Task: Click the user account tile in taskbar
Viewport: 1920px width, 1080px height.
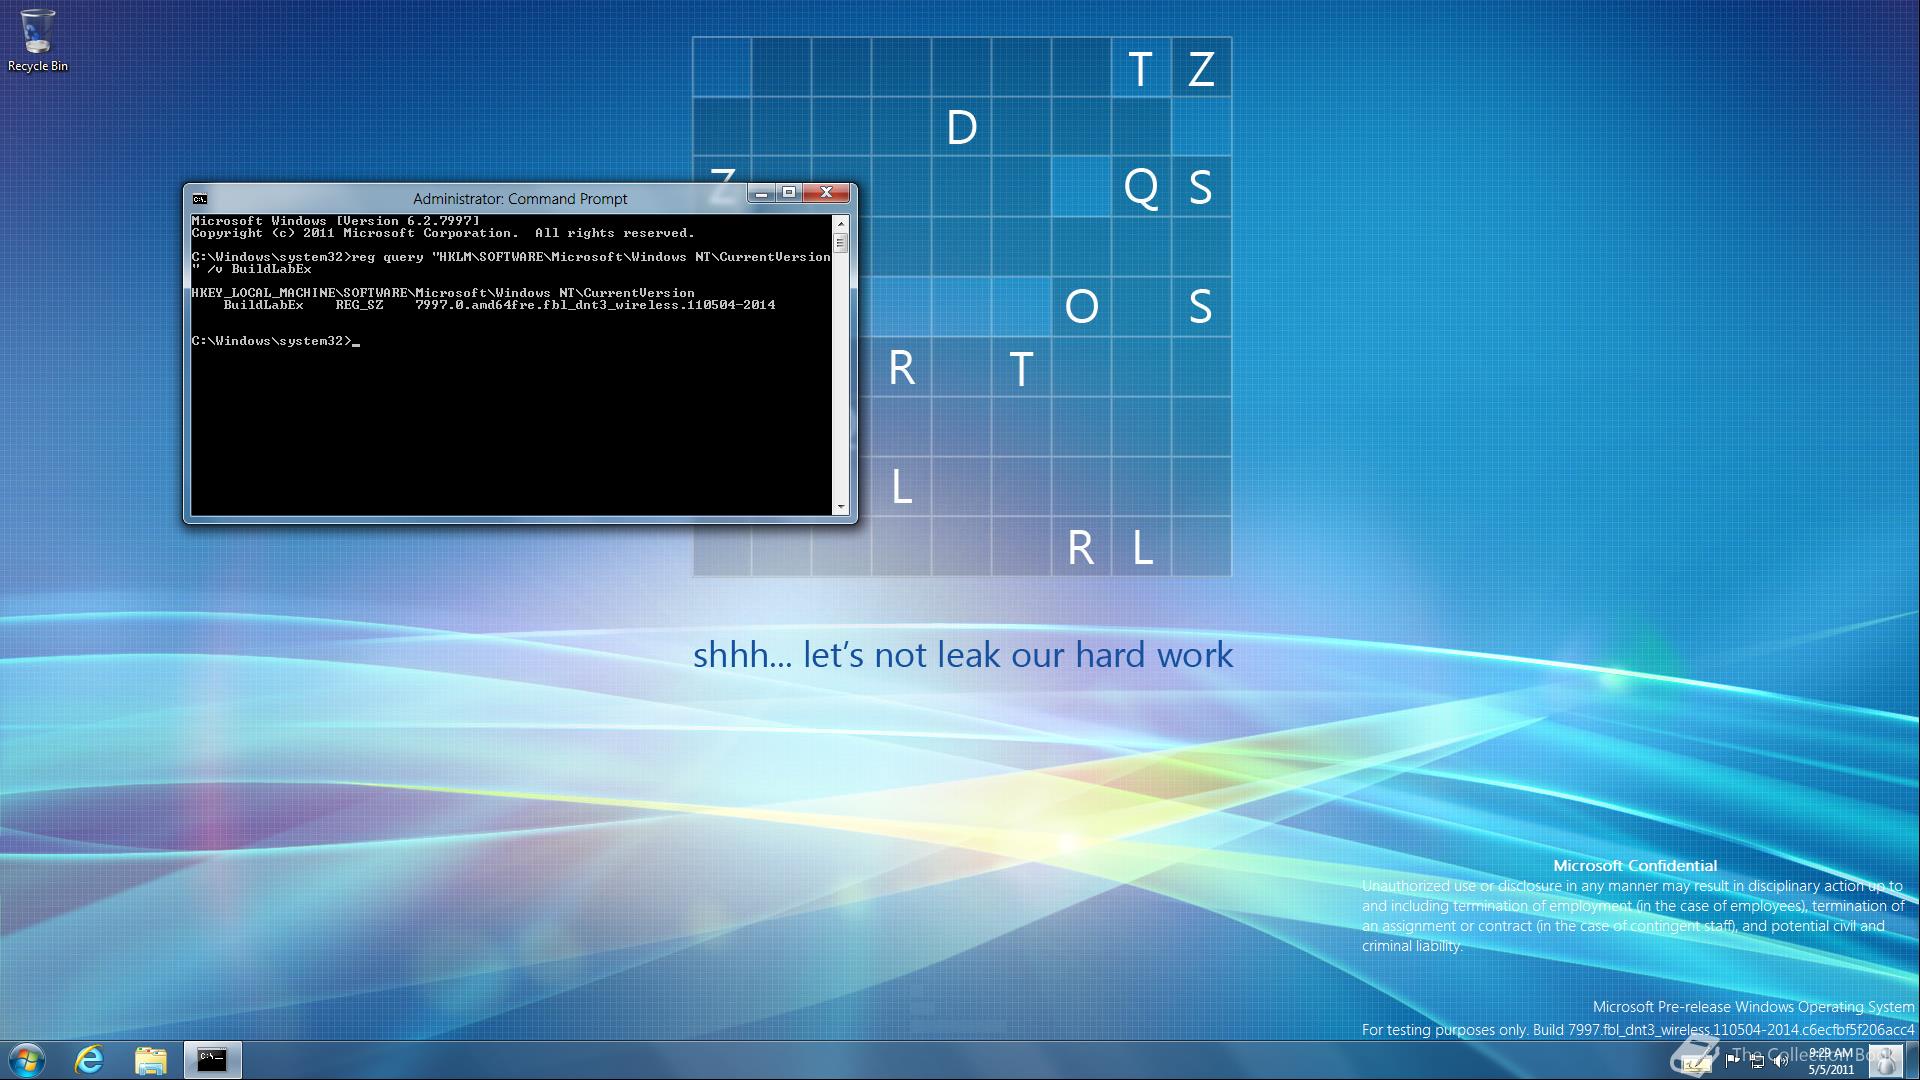Action: [x=1885, y=1060]
